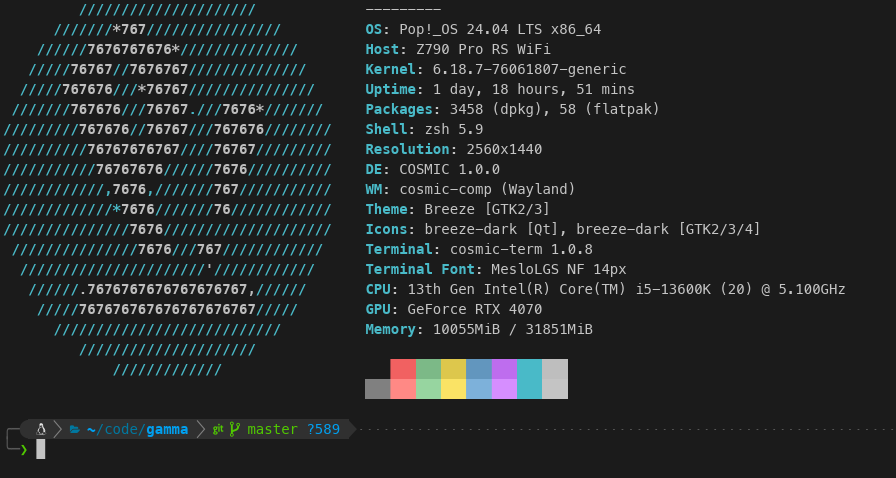This screenshot has height=478, width=896.
Task: Click the resolution value '2560x1440'
Action: (x=504, y=150)
